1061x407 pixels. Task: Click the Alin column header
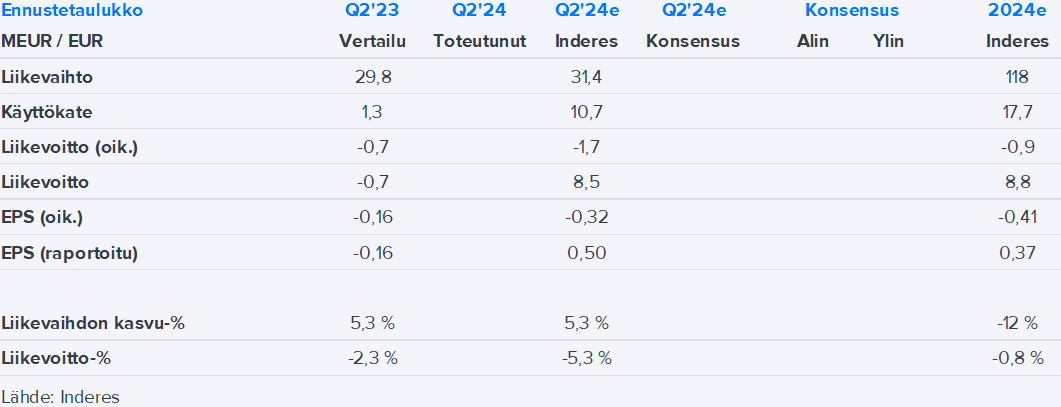(x=813, y=41)
